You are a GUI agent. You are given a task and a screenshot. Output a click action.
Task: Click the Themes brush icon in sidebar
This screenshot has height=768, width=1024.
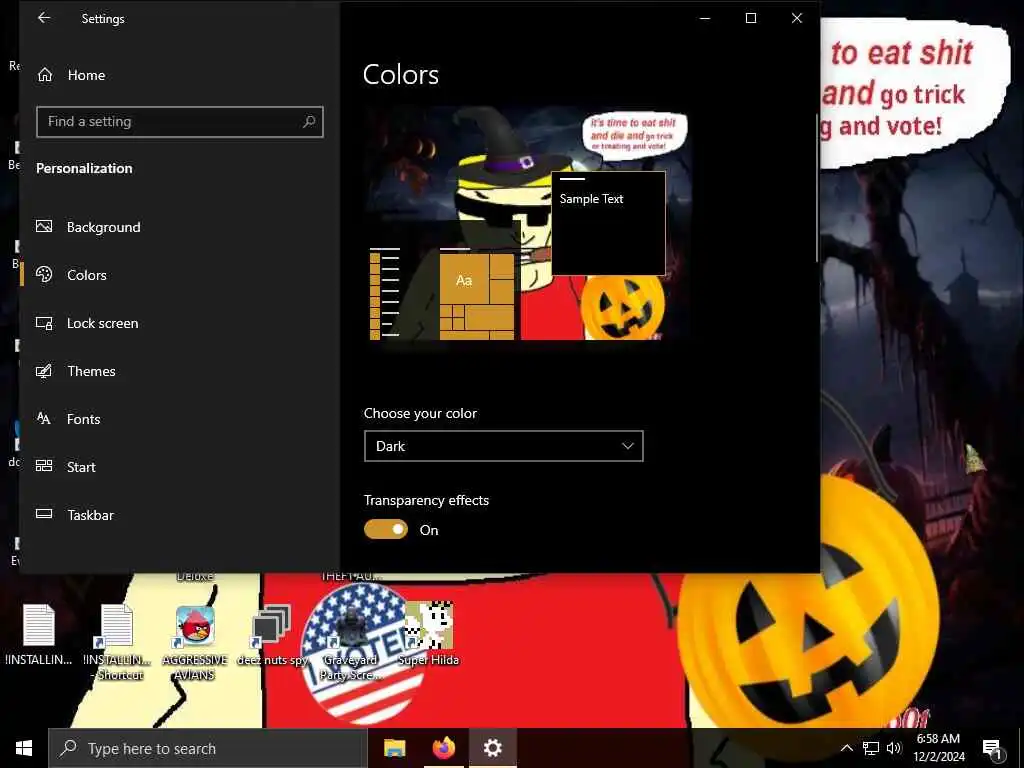point(44,371)
